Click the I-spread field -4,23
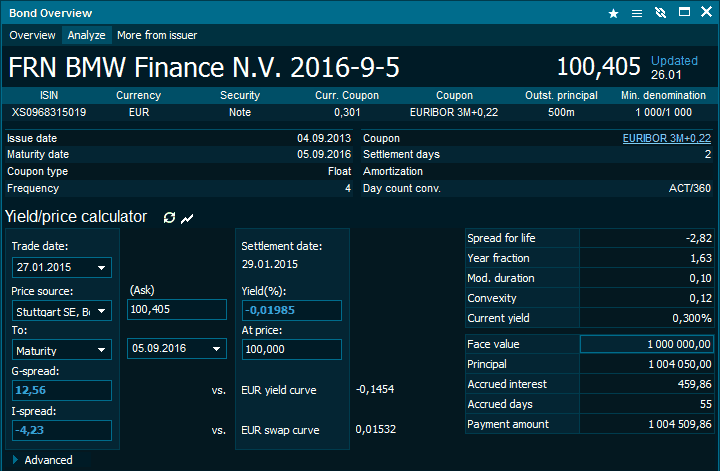 [x=62, y=430]
